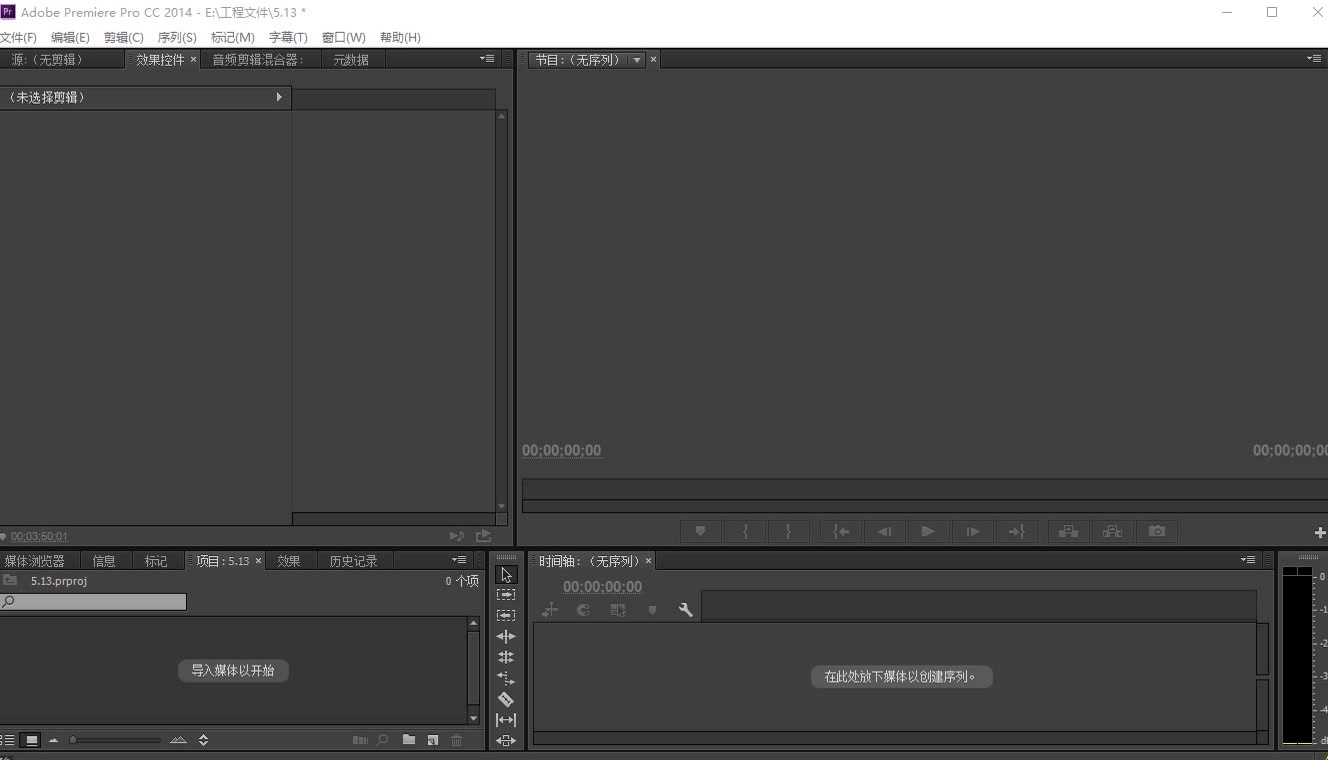Open timeline display settings wrench
This screenshot has width=1328, height=760.
[x=685, y=609]
